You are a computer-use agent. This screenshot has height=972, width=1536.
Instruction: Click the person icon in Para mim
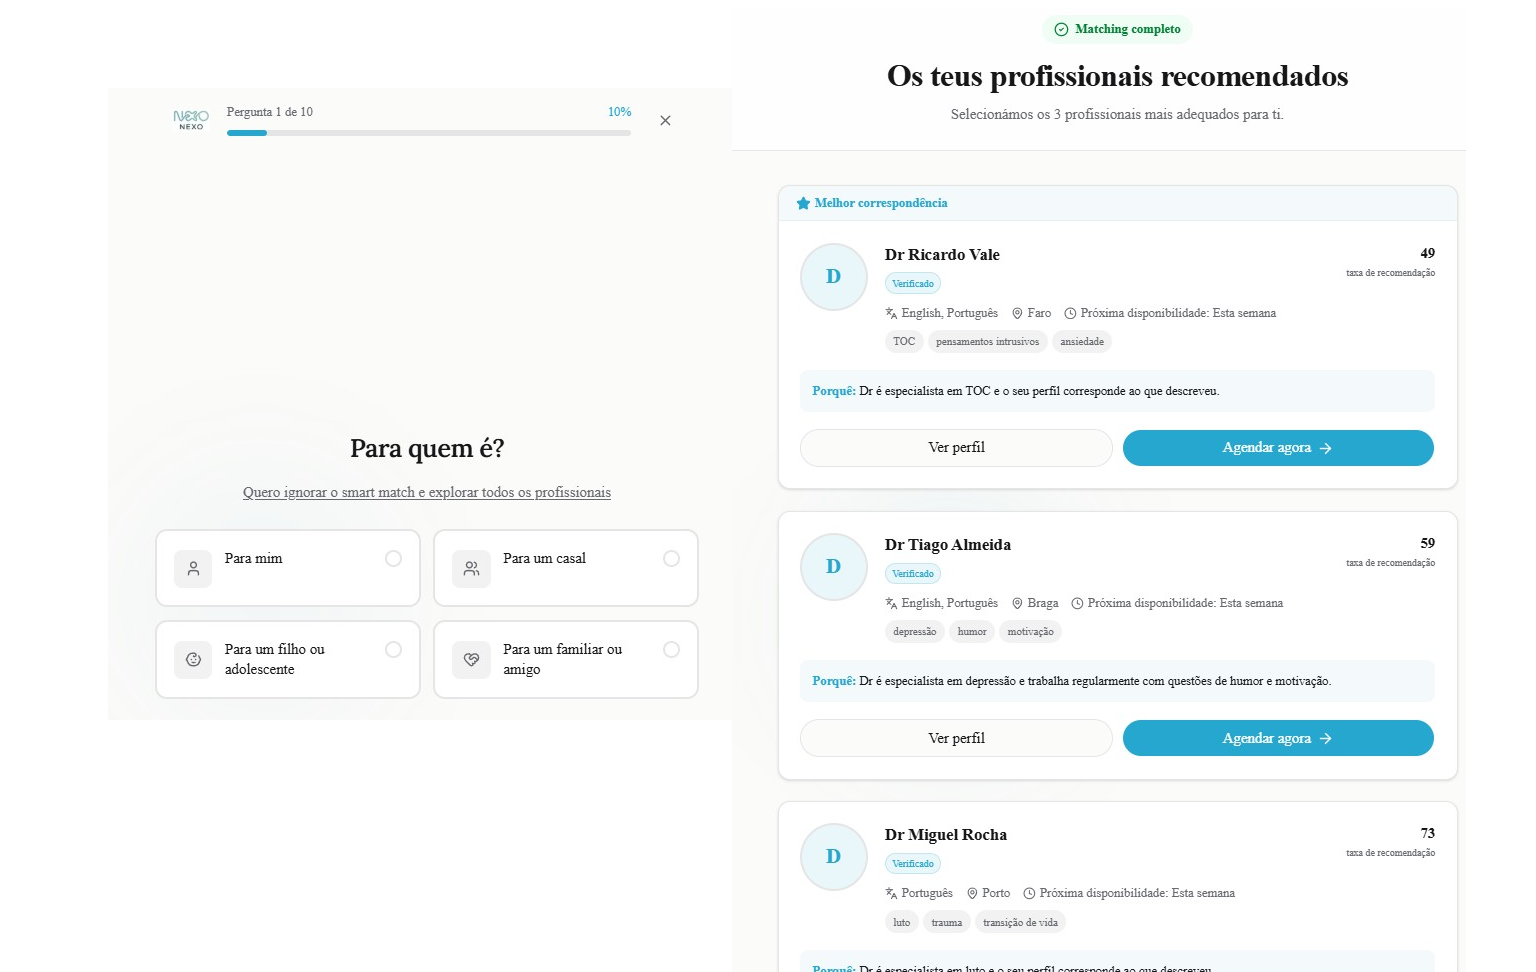click(x=193, y=569)
